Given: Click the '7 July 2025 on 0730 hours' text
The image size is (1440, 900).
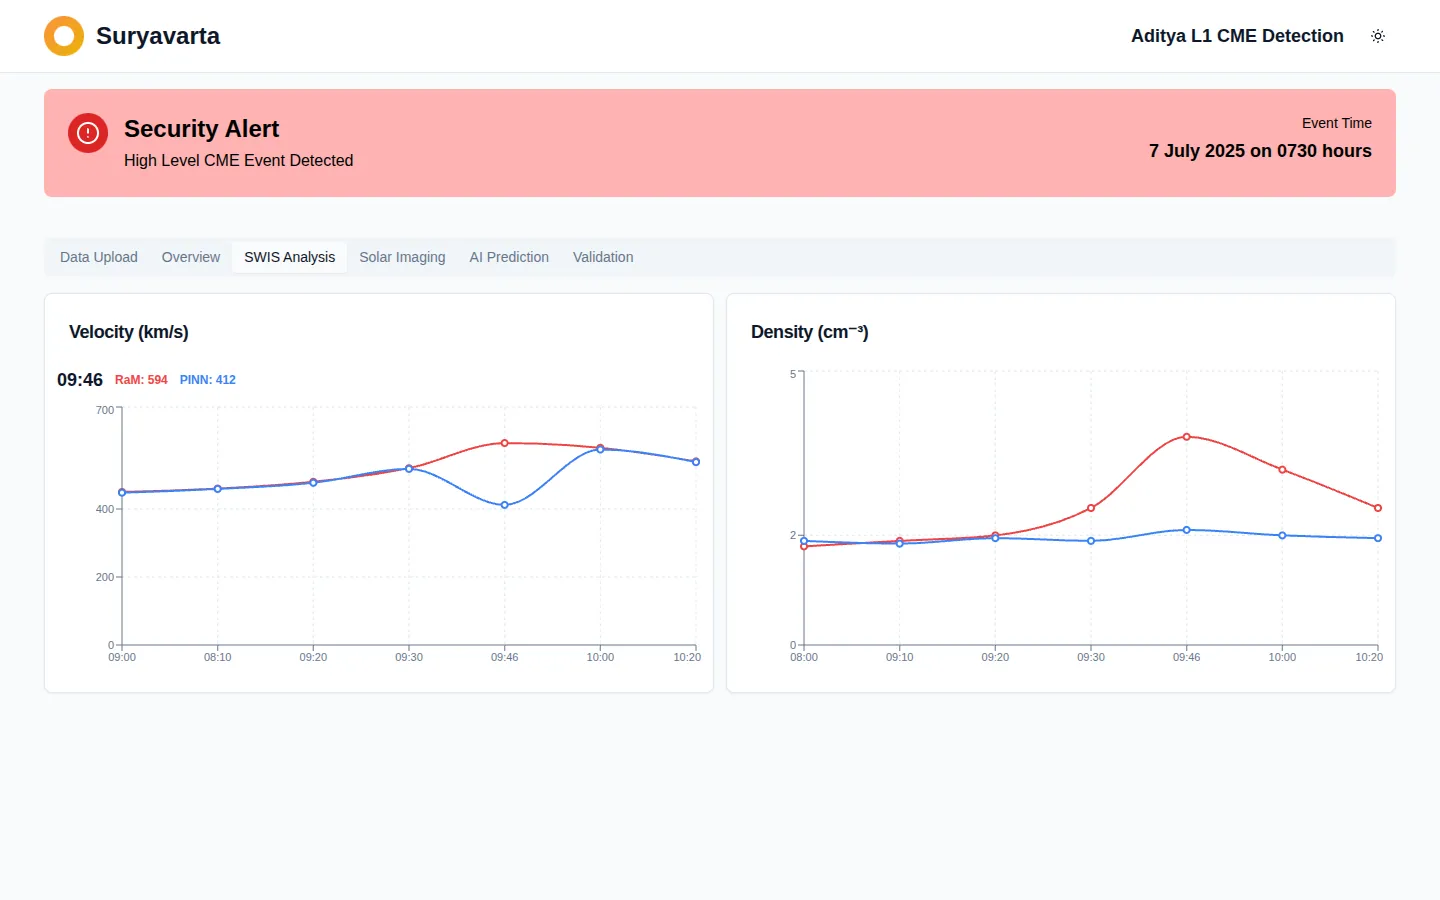Looking at the screenshot, I should tap(1260, 151).
